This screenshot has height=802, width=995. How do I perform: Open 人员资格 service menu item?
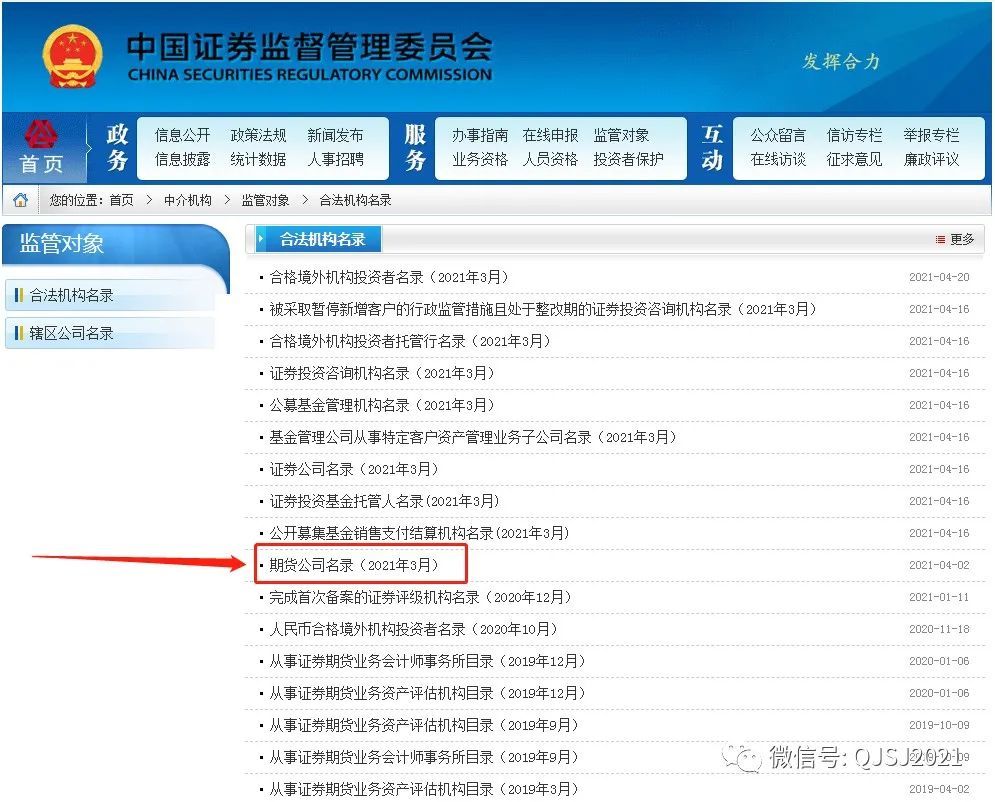click(x=550, y=159)
